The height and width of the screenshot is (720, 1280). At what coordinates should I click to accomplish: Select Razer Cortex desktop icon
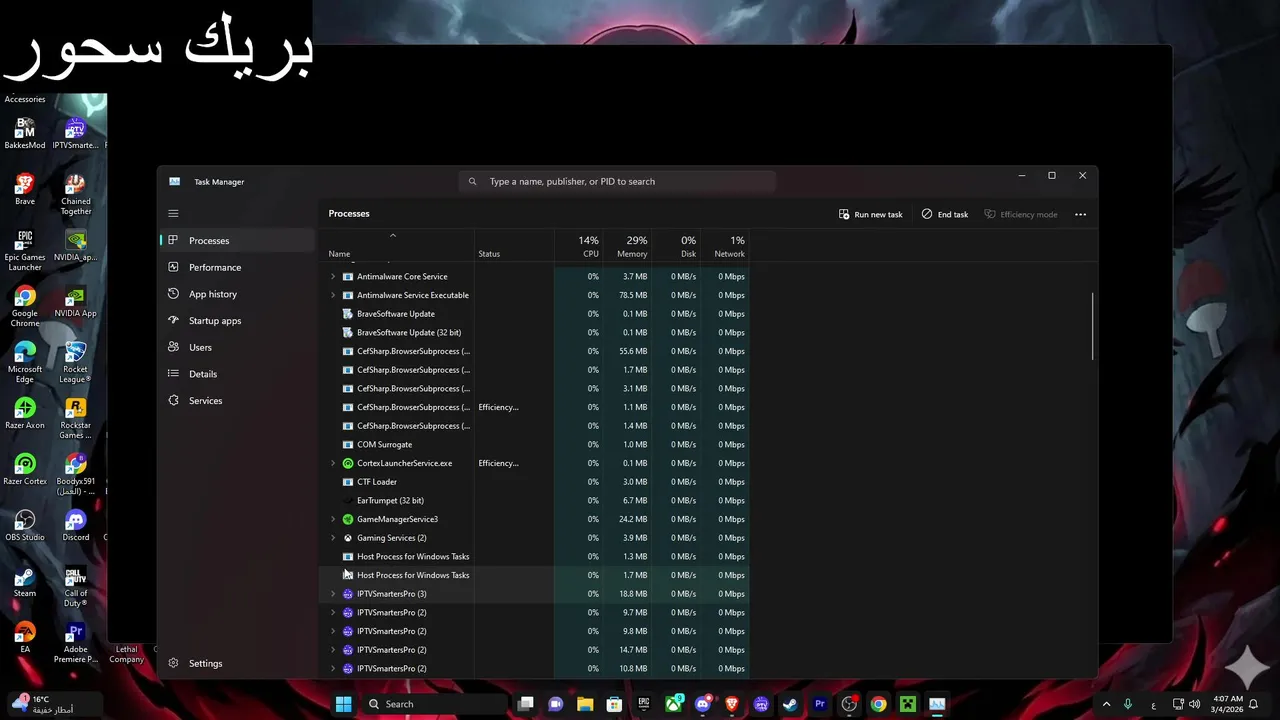coord(25,470)
